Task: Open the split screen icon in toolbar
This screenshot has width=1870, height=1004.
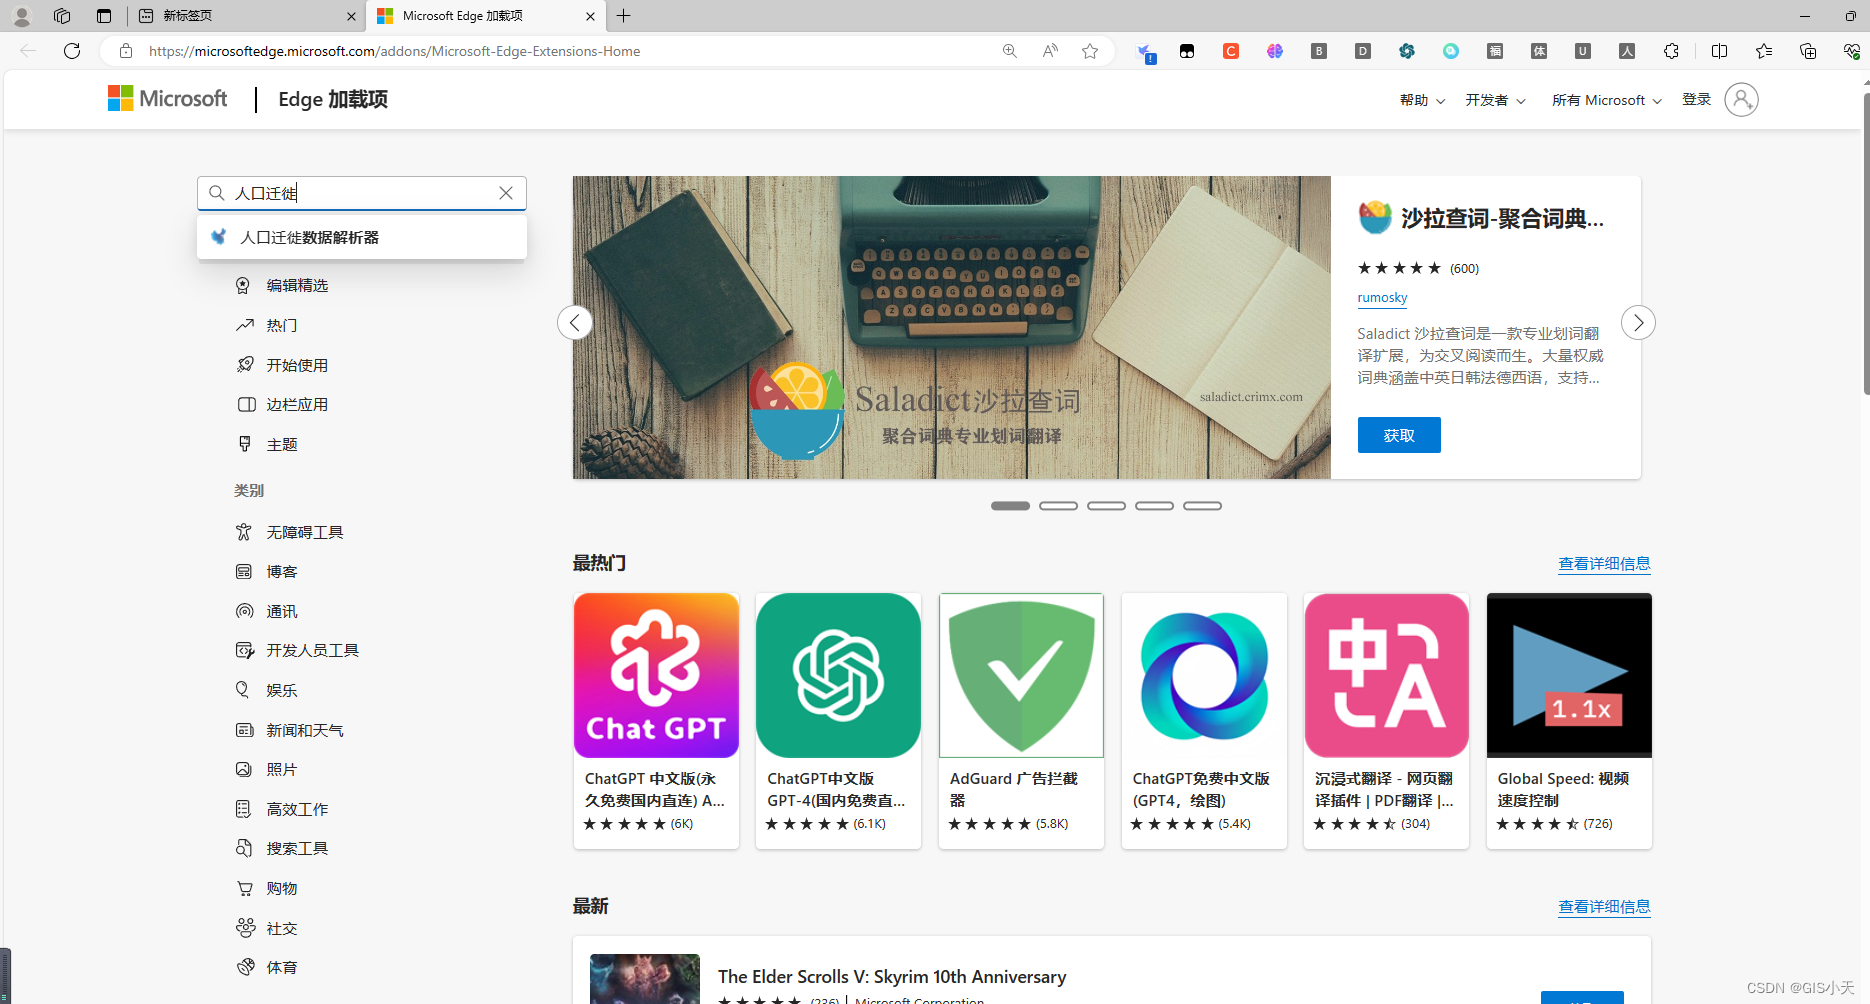Action: [1720, 51]
